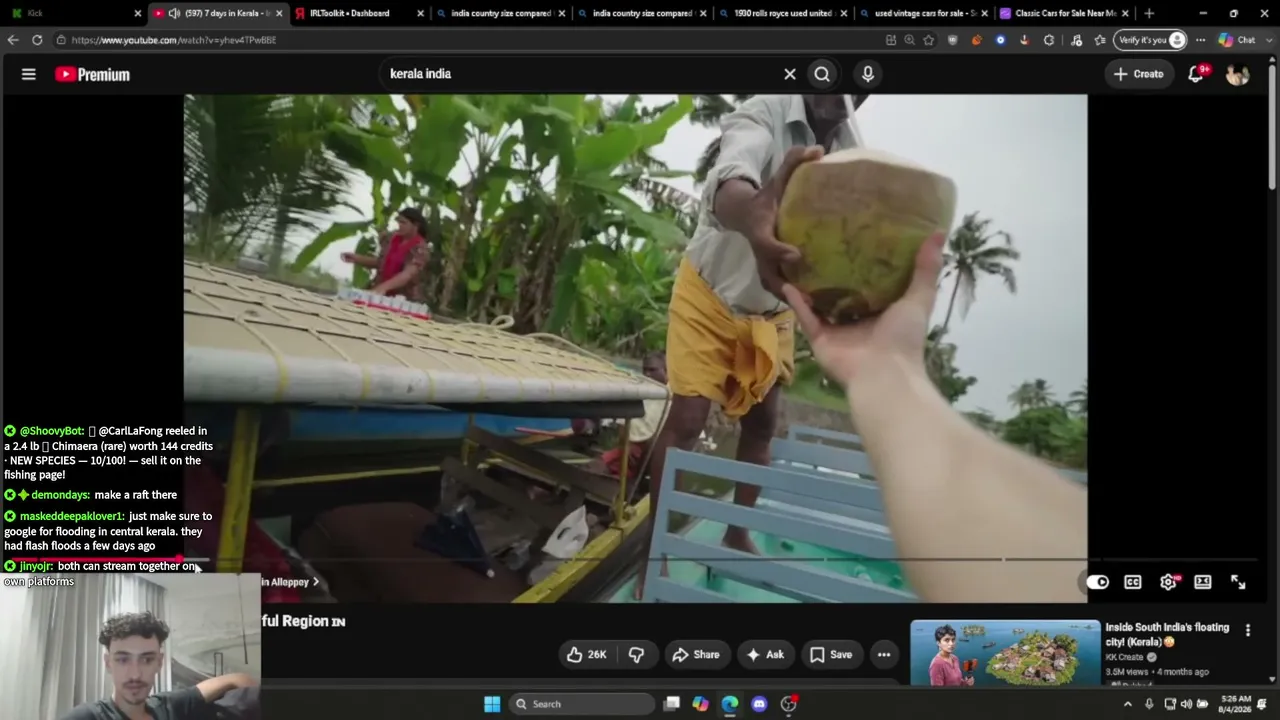
Task: Start voice search with the microphone
Action: click(x=868, y=74)
